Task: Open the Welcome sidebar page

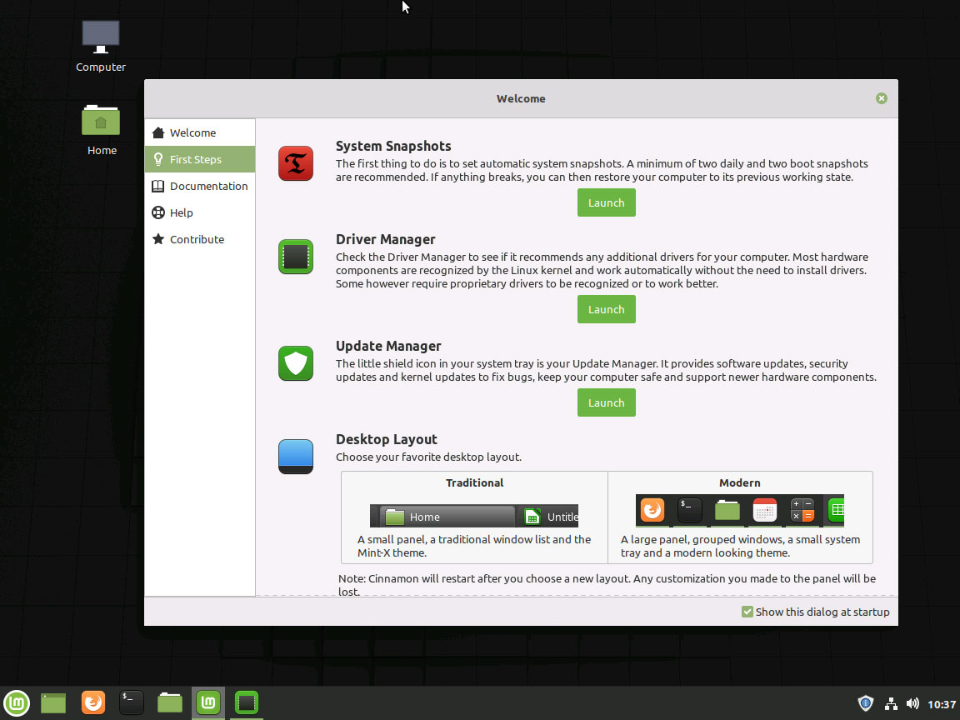Action: click(200, 133)
